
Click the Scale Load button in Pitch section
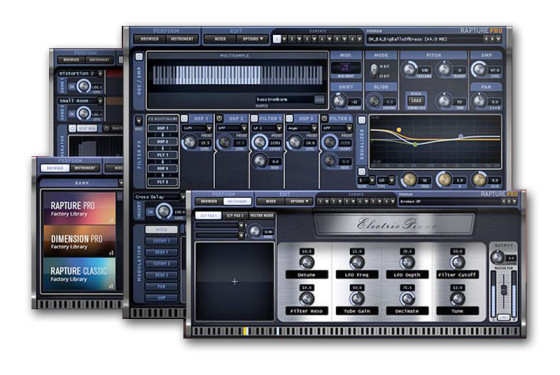(x=416, y=100)
